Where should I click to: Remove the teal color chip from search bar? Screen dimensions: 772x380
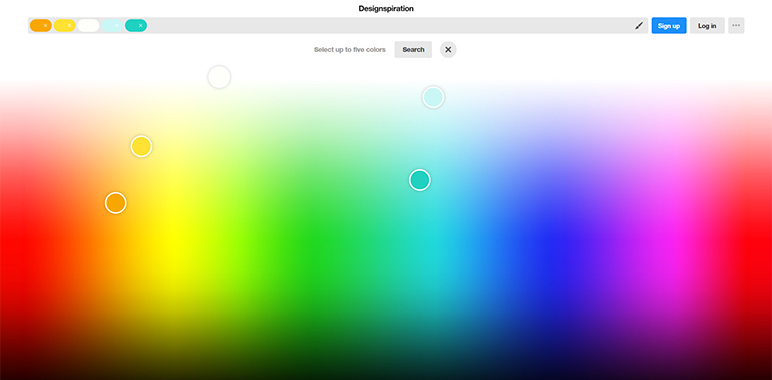click(x=140, y=26)
